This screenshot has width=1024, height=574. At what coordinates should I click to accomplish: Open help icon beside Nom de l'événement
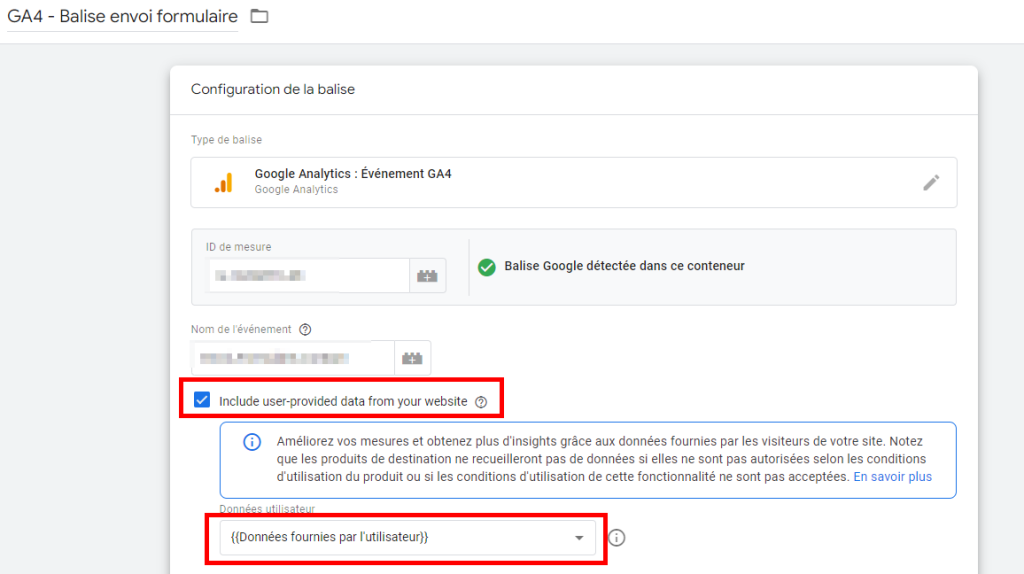(305, 329)
